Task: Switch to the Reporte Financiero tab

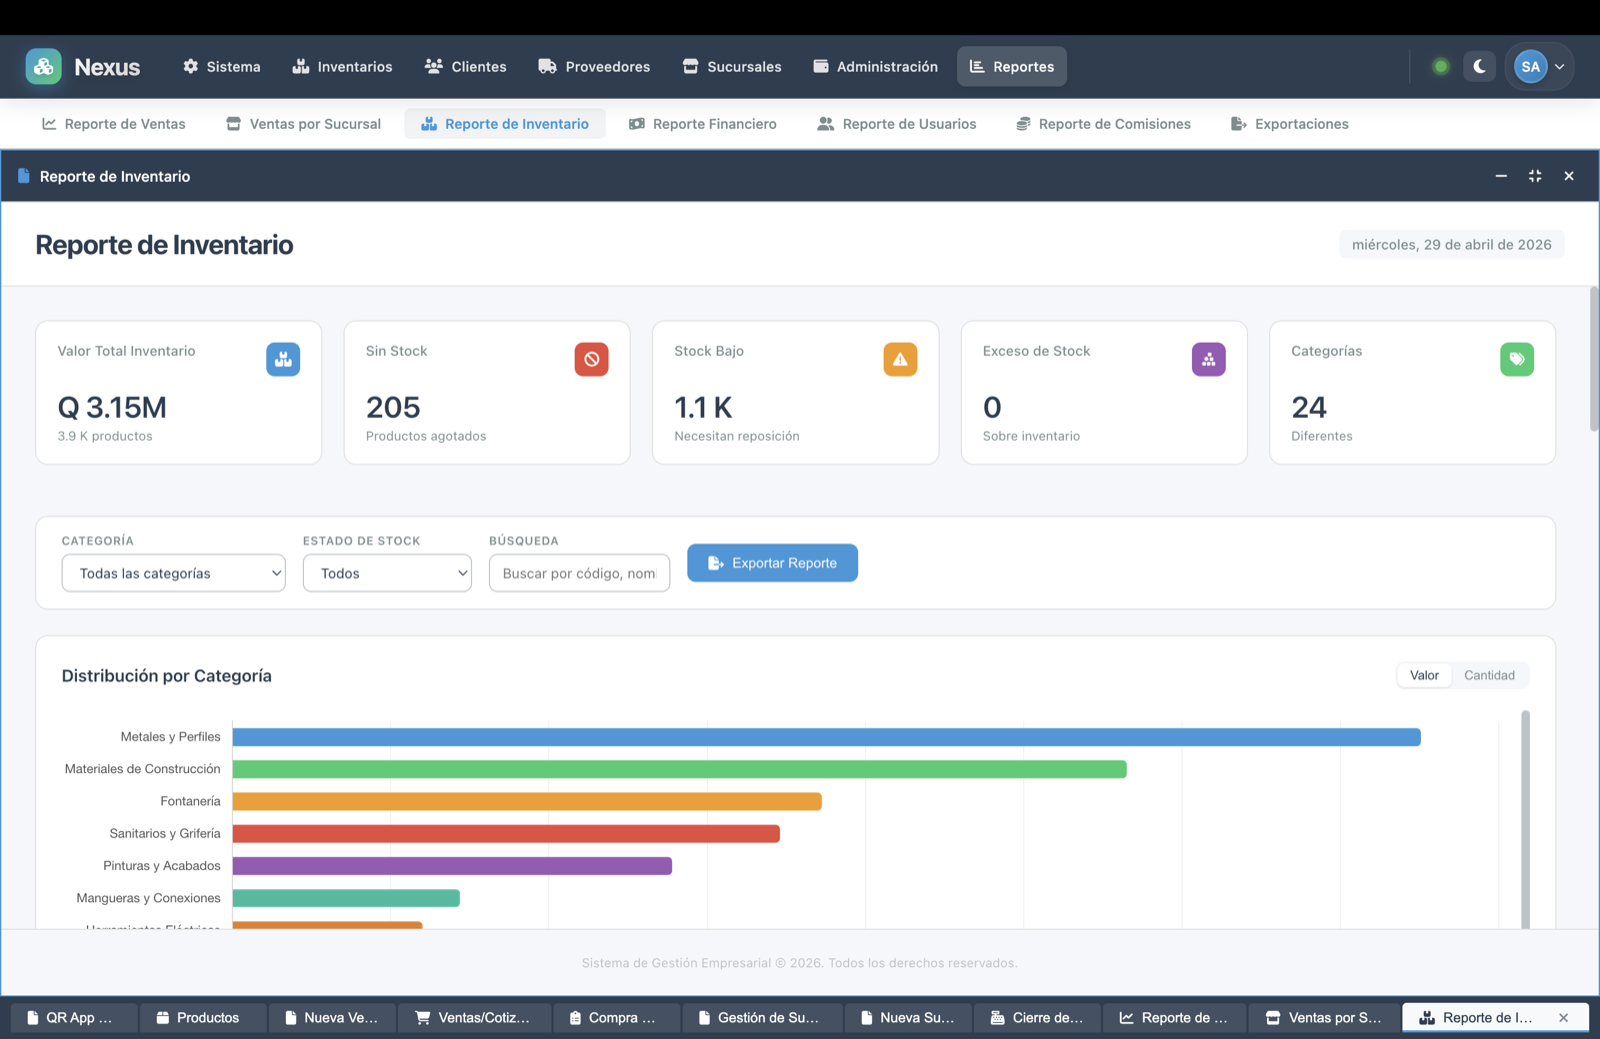Action: tap(703, 123)
